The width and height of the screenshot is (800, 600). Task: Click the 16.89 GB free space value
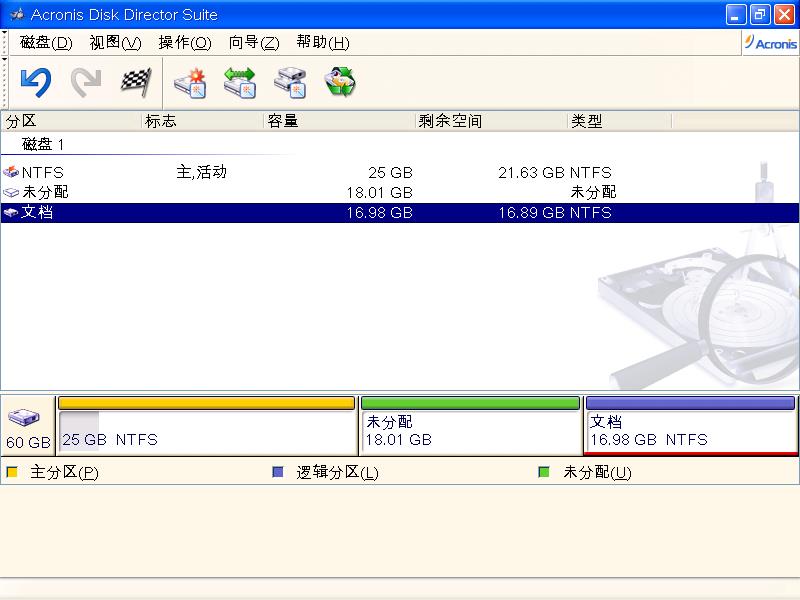531,212
